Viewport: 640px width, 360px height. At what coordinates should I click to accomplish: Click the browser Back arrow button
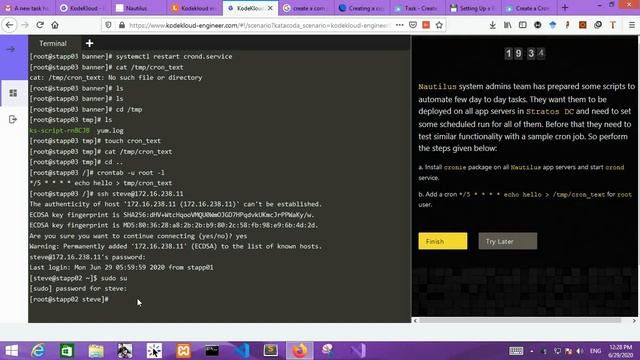(9, 25)
